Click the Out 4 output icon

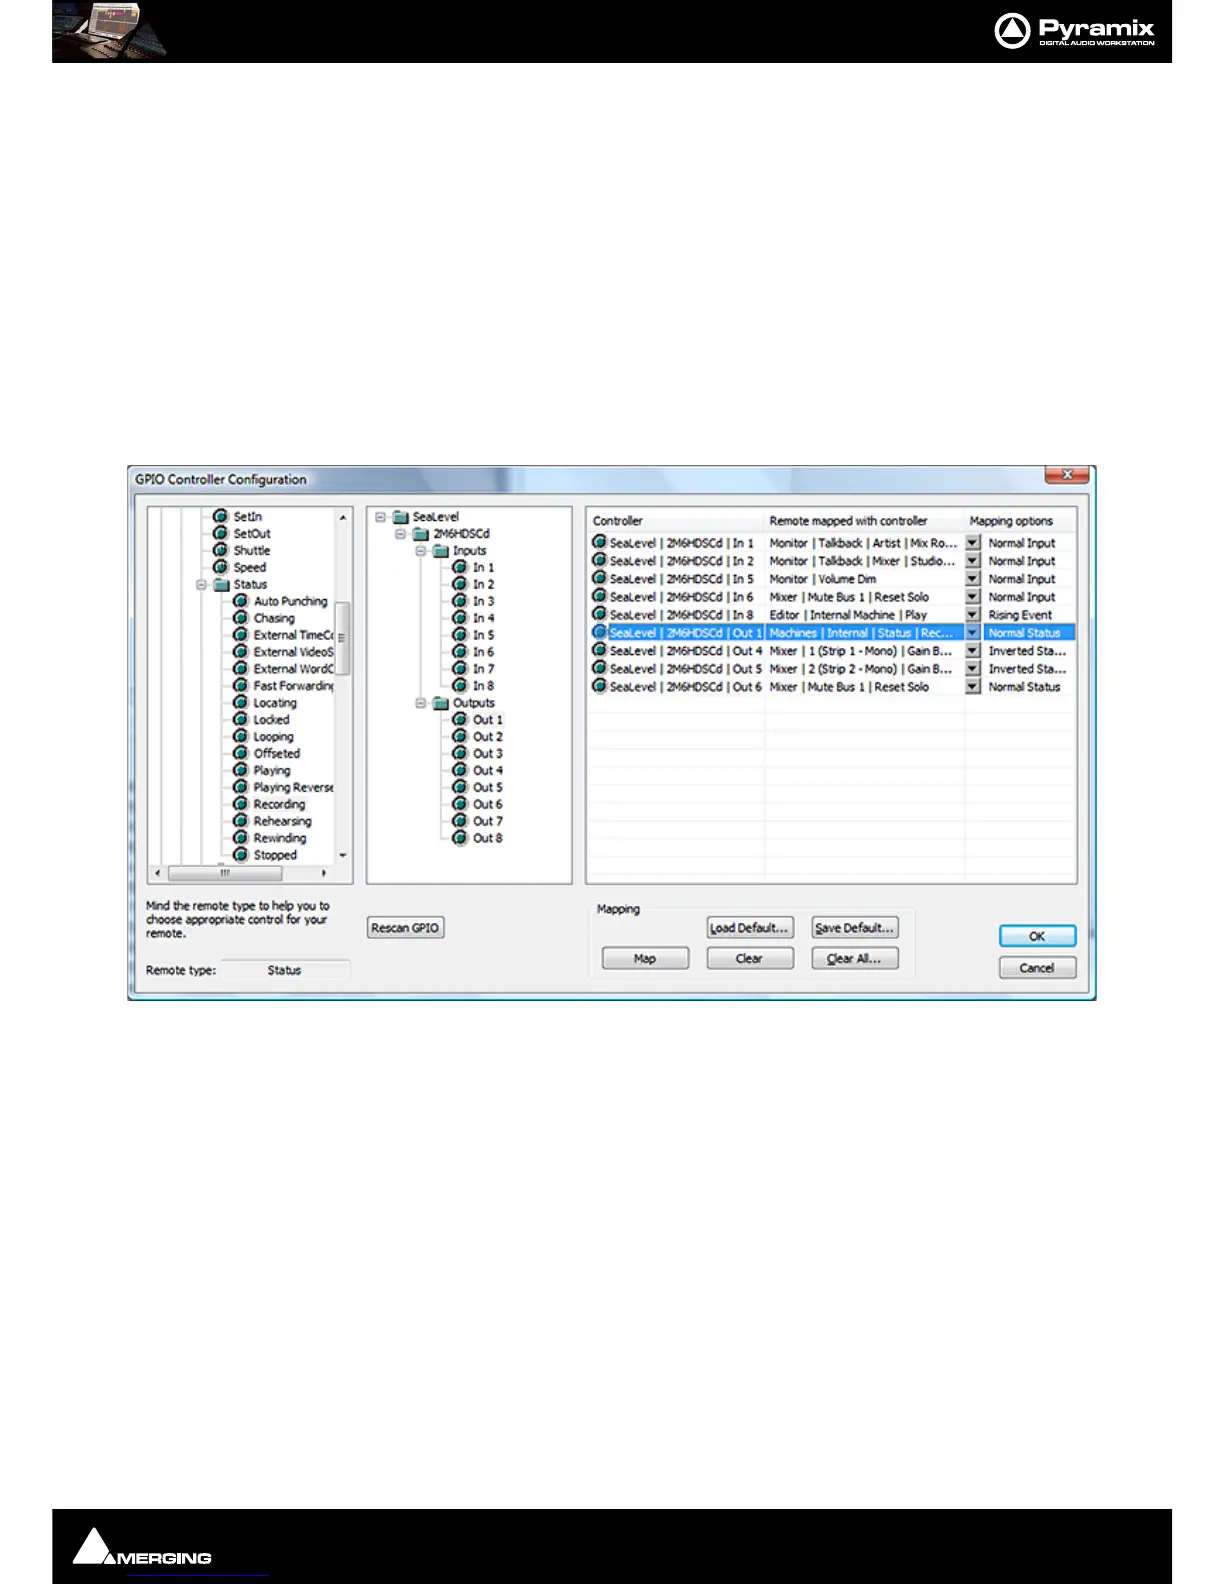click(460, 770)
